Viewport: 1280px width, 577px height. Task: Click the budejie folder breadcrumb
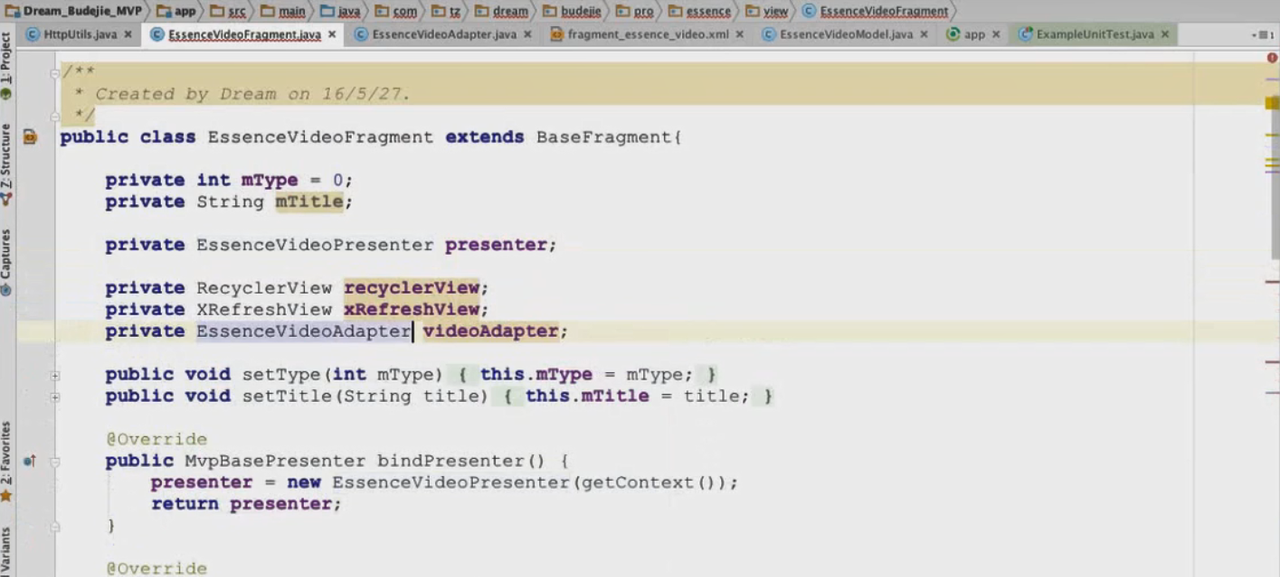click(x=573, y=11)
